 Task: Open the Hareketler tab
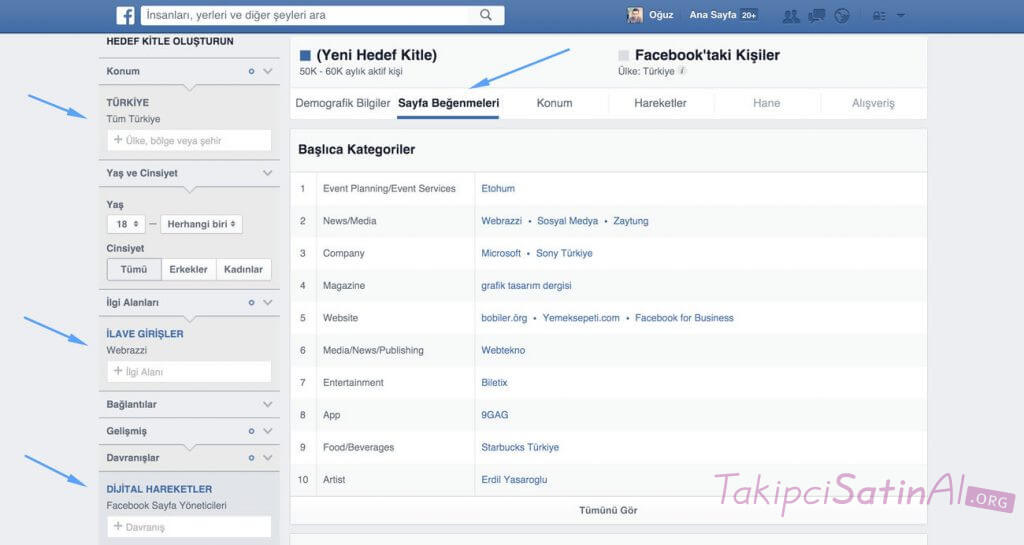(x=660, y=103)
